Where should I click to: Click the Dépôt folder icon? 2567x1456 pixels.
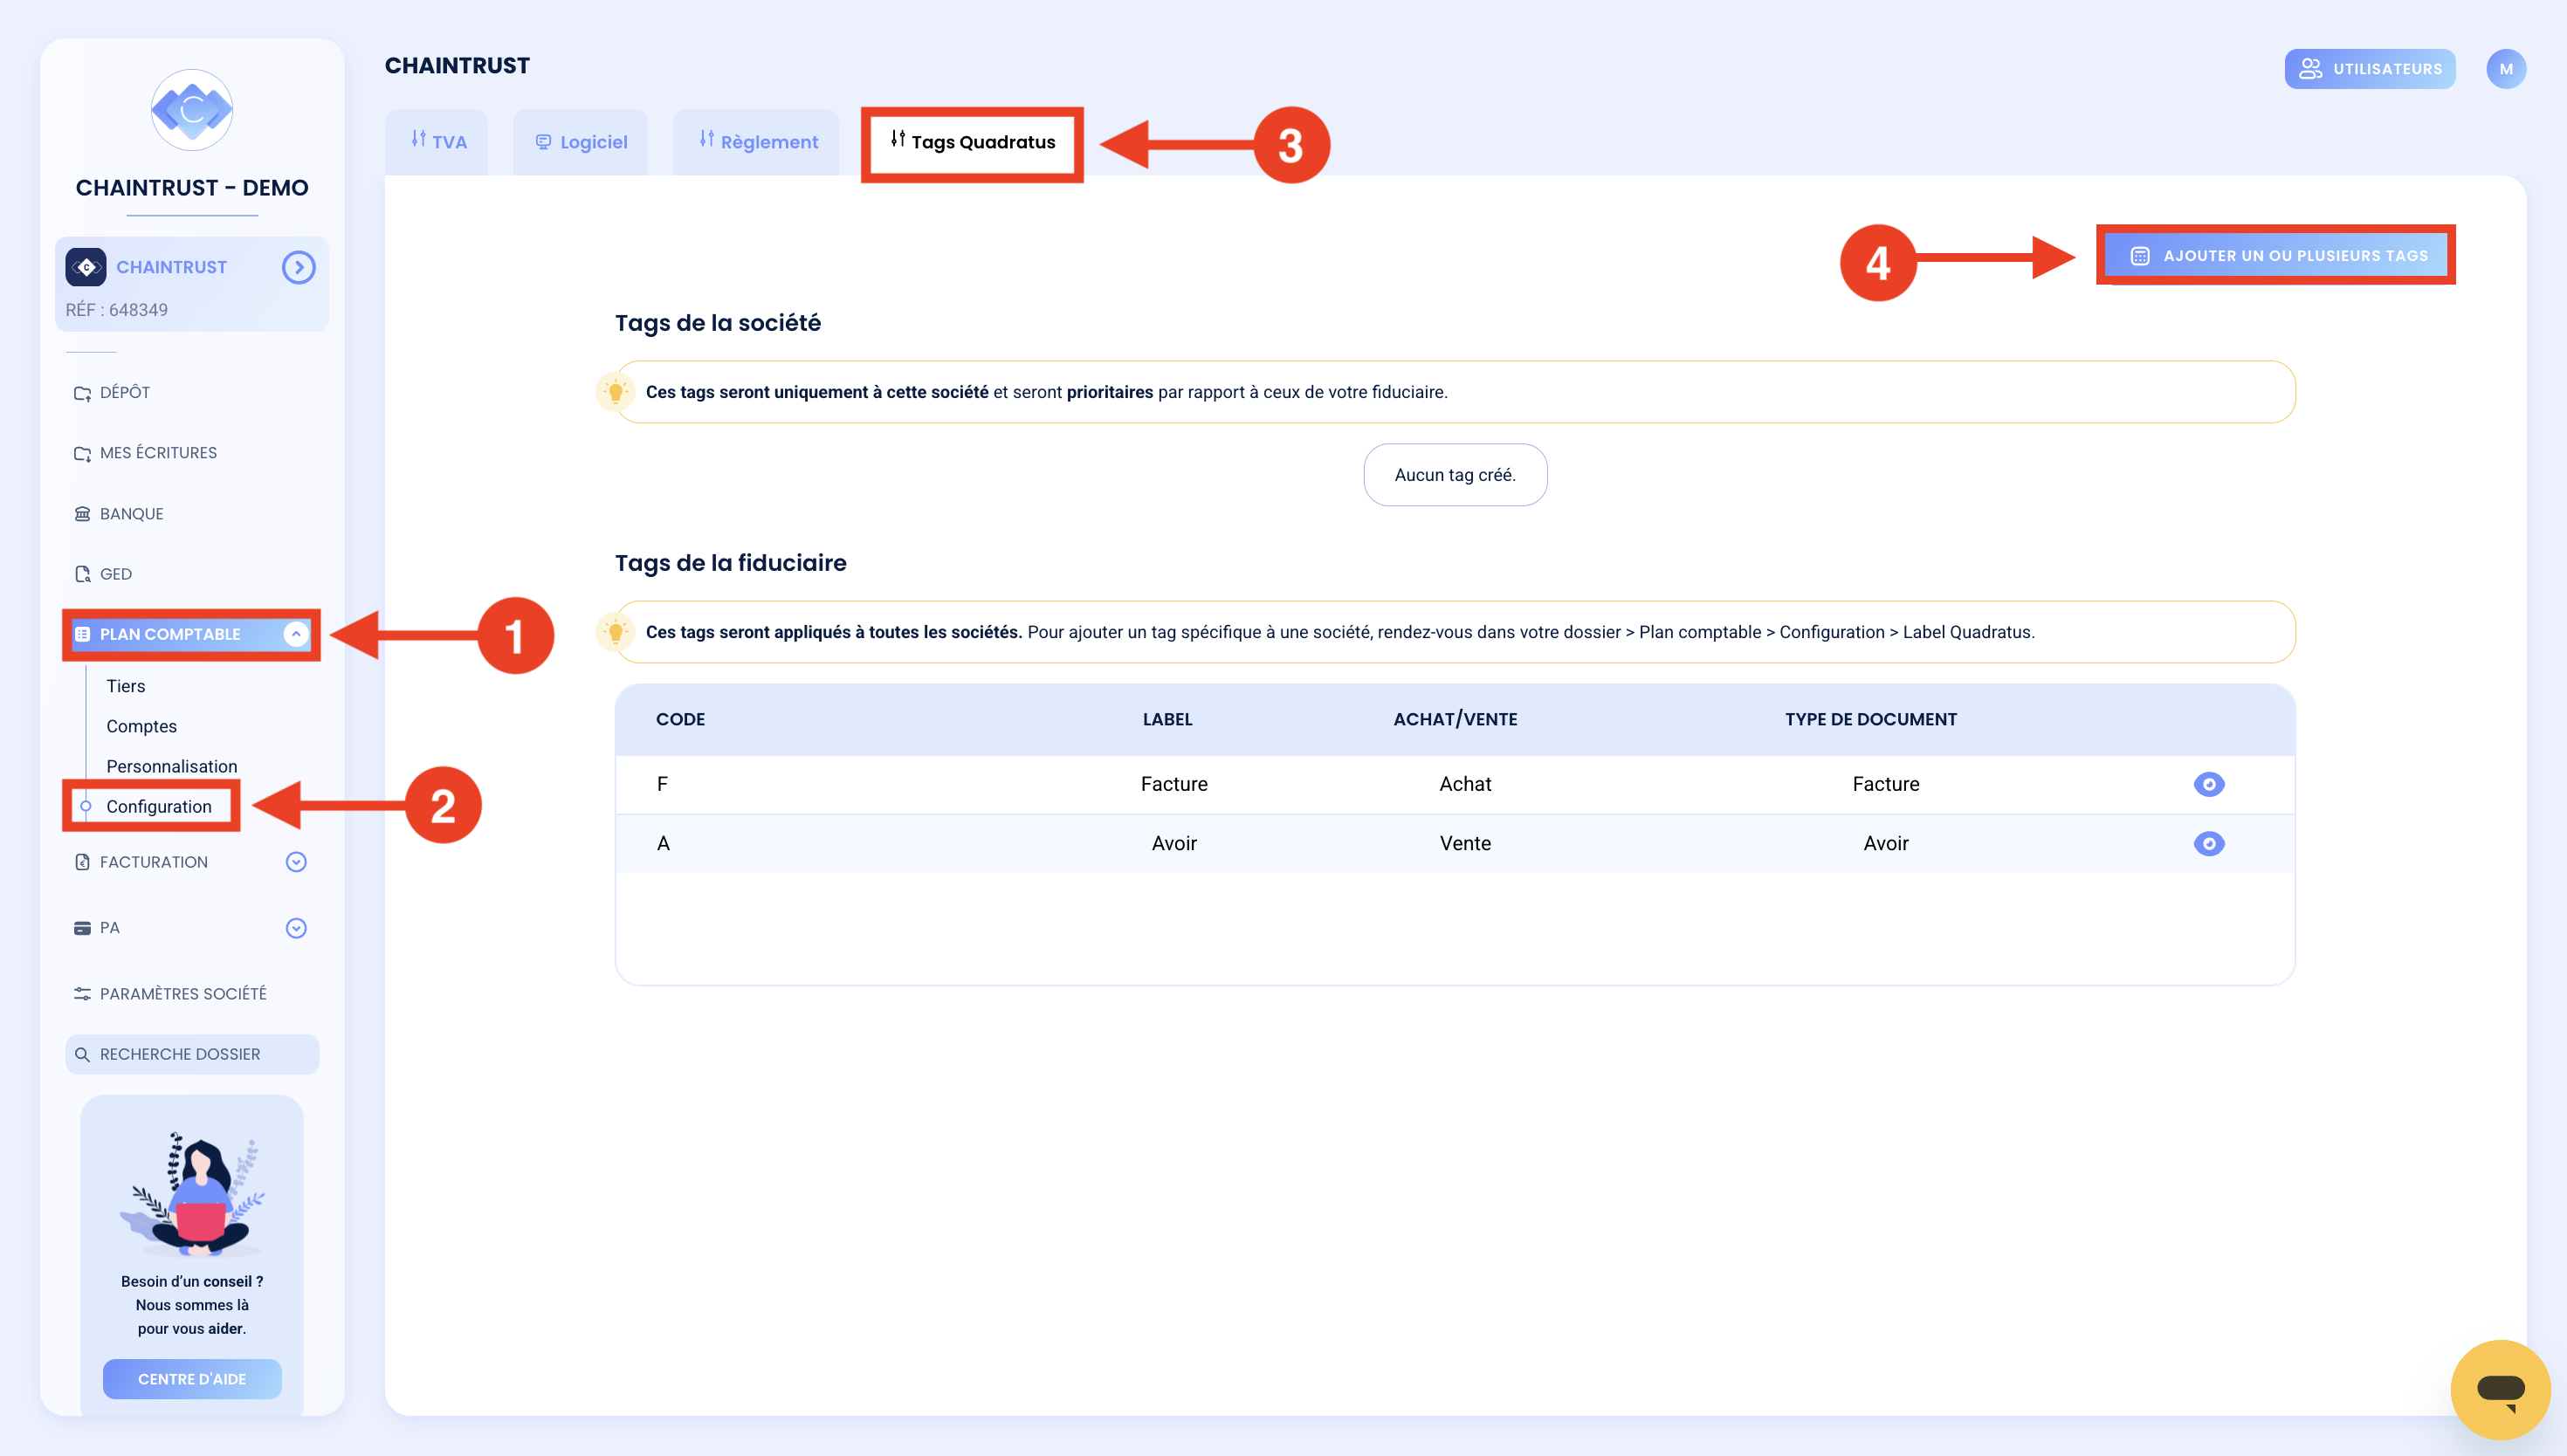(x=82, y=393)
